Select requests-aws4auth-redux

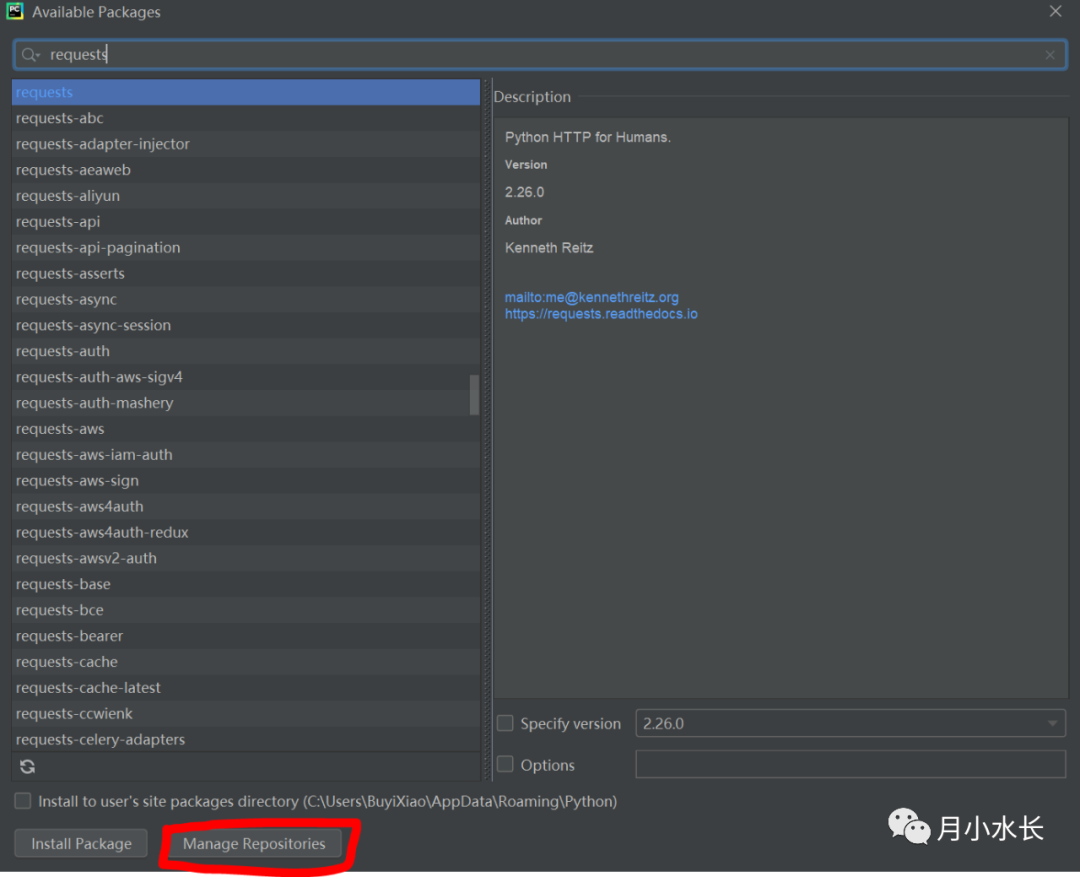pyautogui.click(x=246, y=533)
